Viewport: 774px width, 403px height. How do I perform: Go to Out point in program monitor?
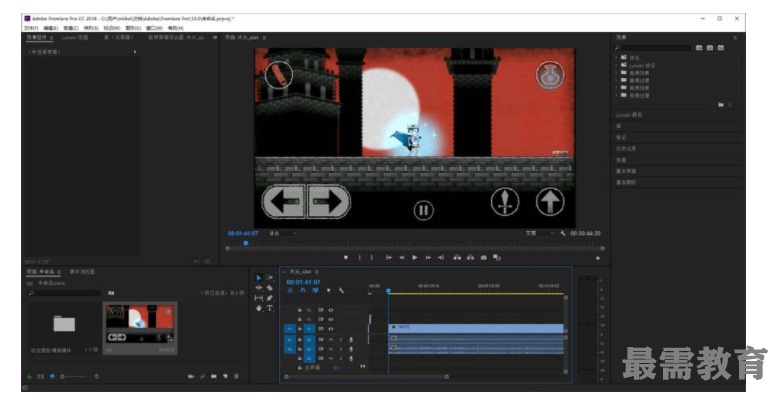[x=441, y=257]
